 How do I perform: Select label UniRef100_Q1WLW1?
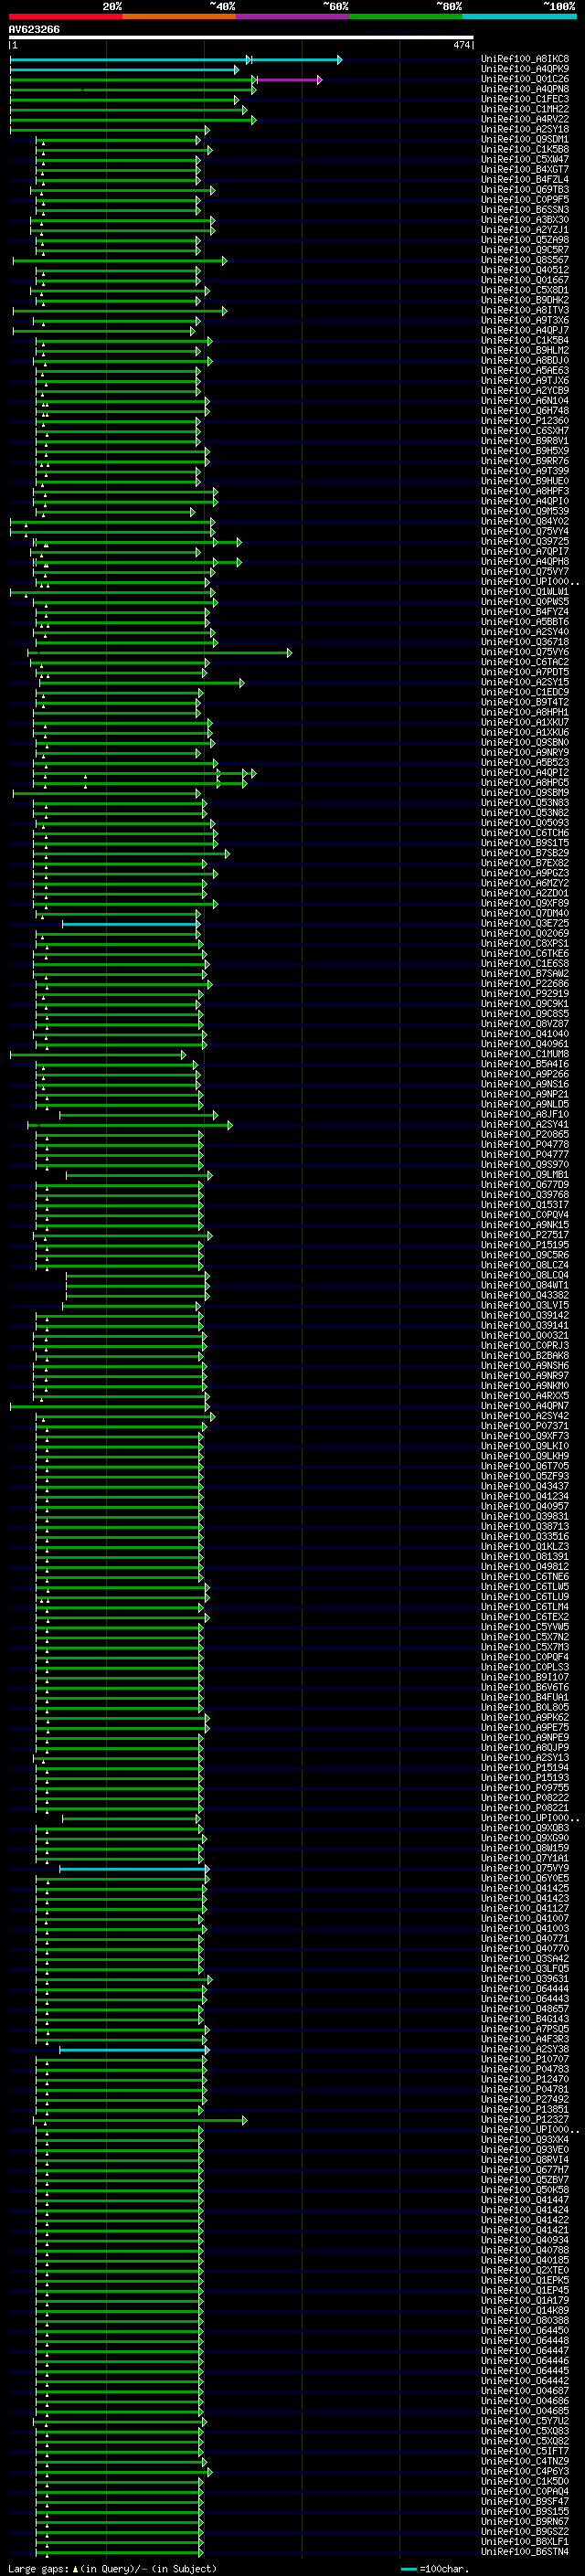pos(525,592)
